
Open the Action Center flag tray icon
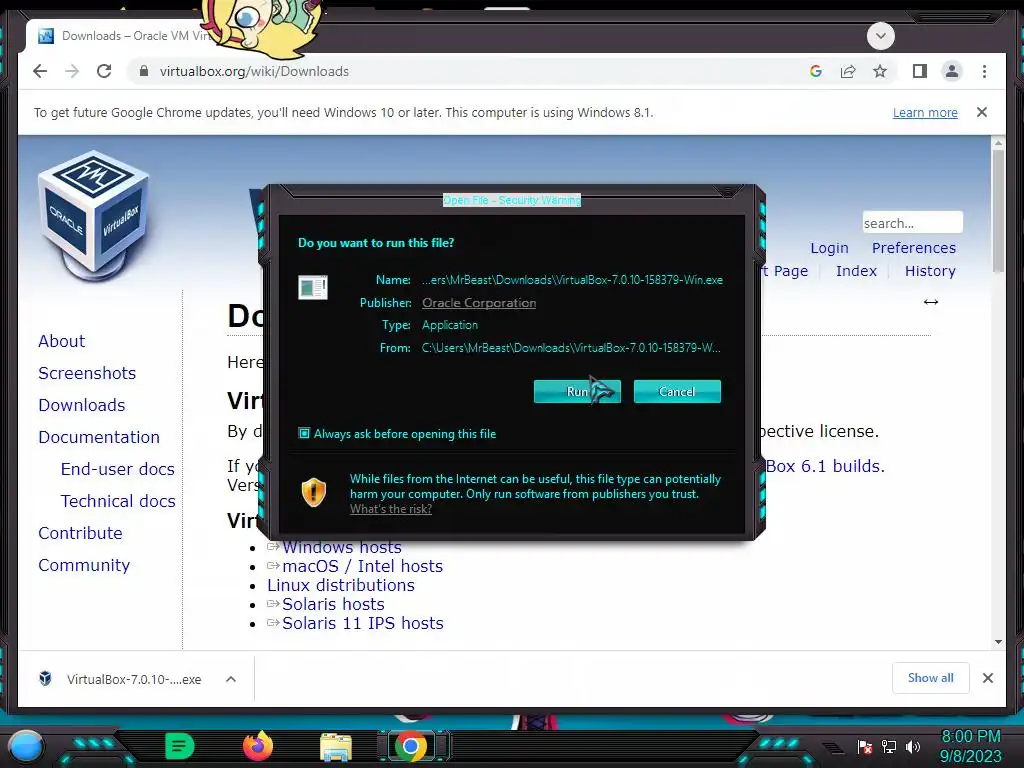click(x=865, y=746)
